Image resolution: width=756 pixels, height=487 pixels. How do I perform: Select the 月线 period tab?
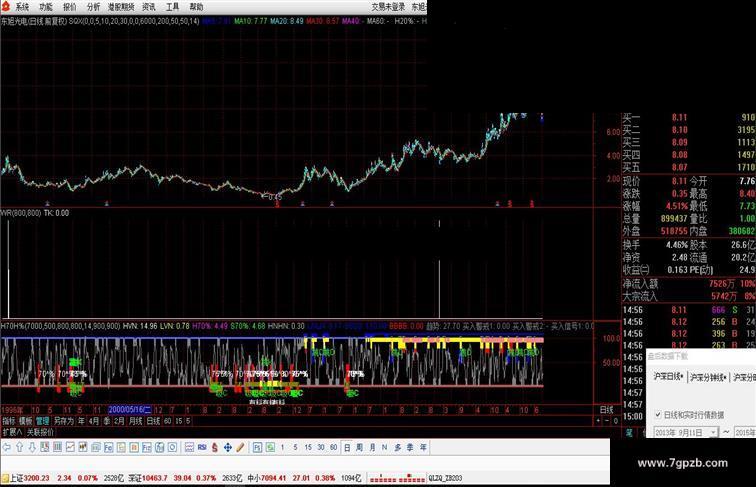135,421
